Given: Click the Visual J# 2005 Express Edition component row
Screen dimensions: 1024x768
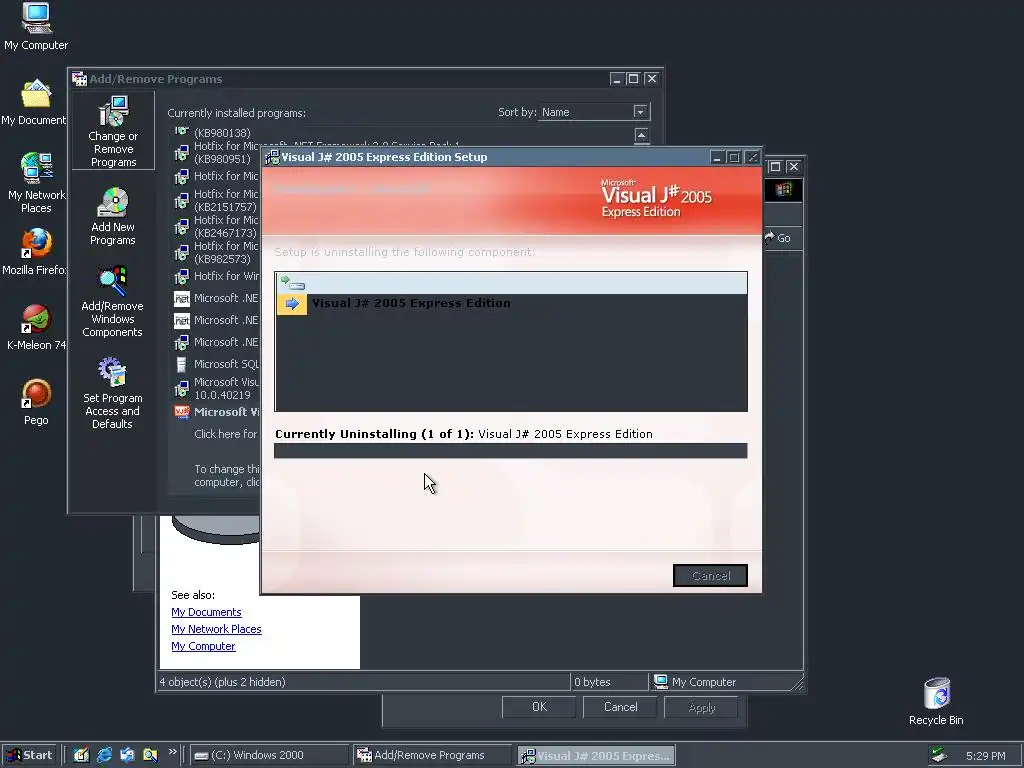Looking at the screenshot, I should click(511, 304).
